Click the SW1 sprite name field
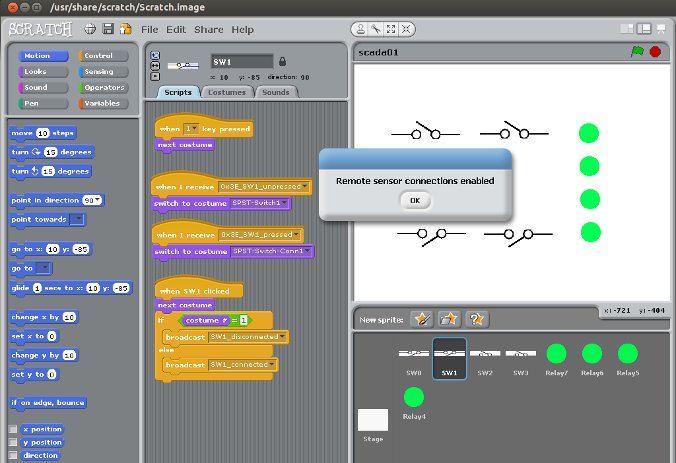 point(242,62)
